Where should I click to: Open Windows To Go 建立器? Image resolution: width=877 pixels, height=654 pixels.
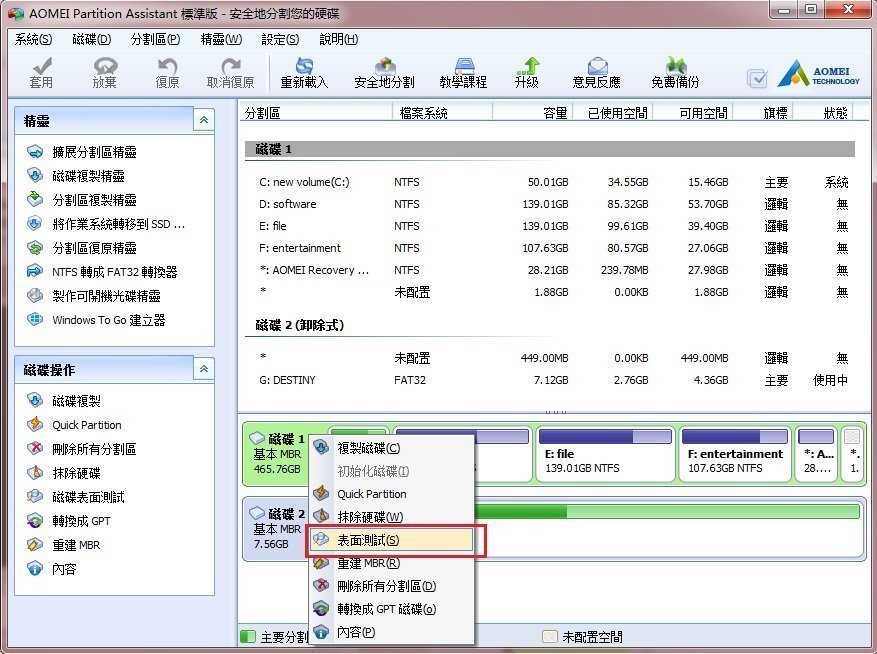(x=96, y=320)
